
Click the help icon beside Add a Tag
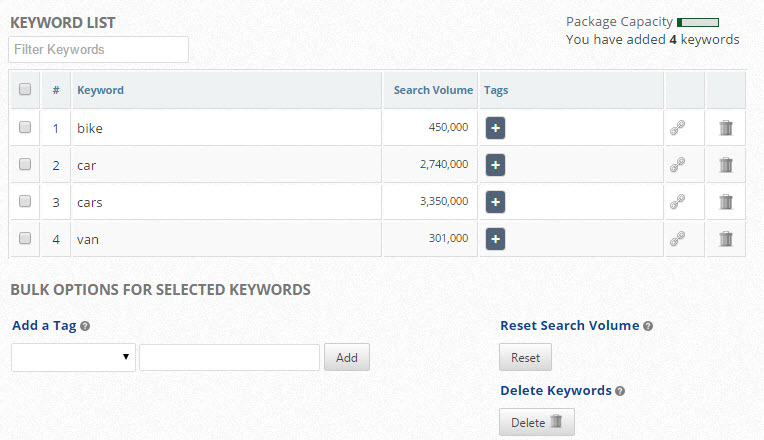coord(85,326)
